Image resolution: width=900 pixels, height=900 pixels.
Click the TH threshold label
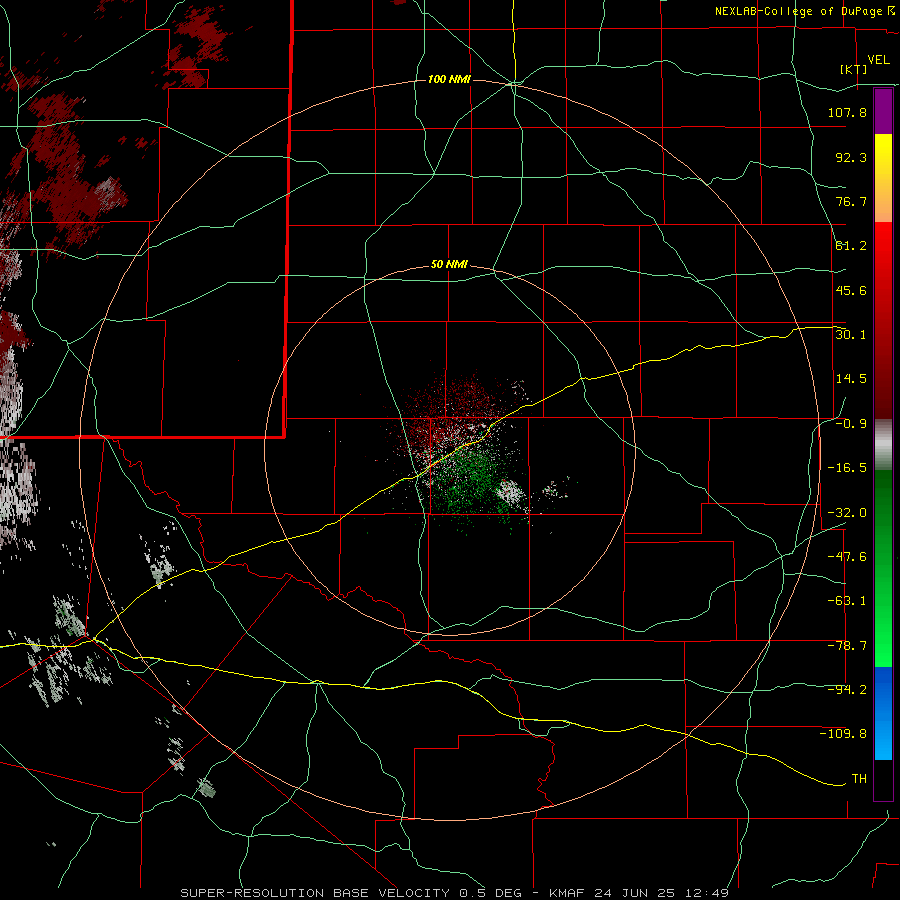tap(859, 779)
